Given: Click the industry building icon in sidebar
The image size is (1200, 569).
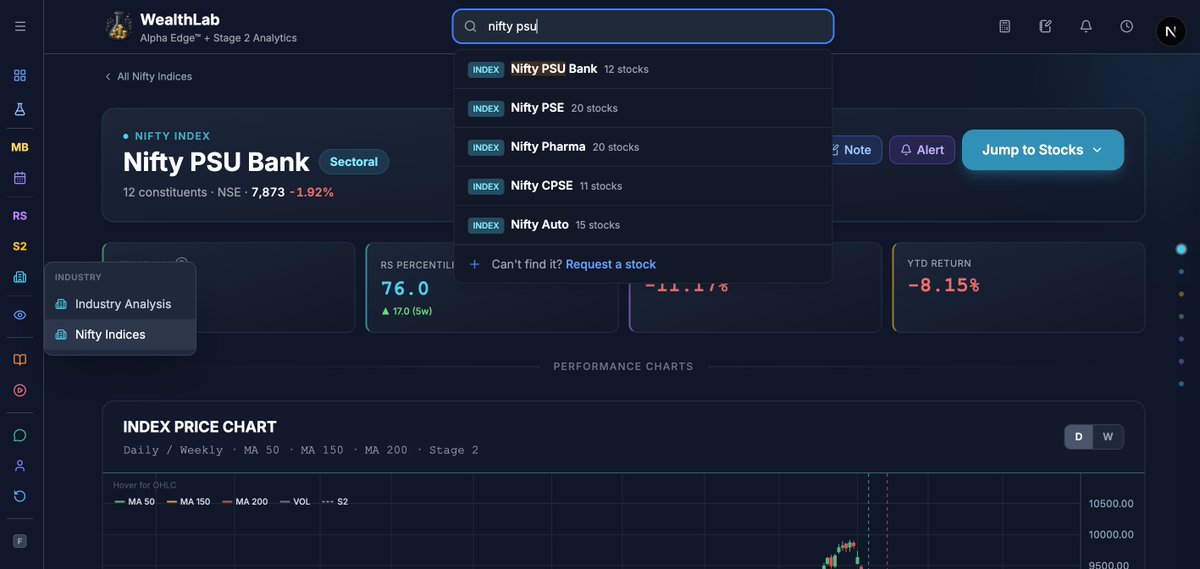Looking at the screenshot, I should coord(20,277).
